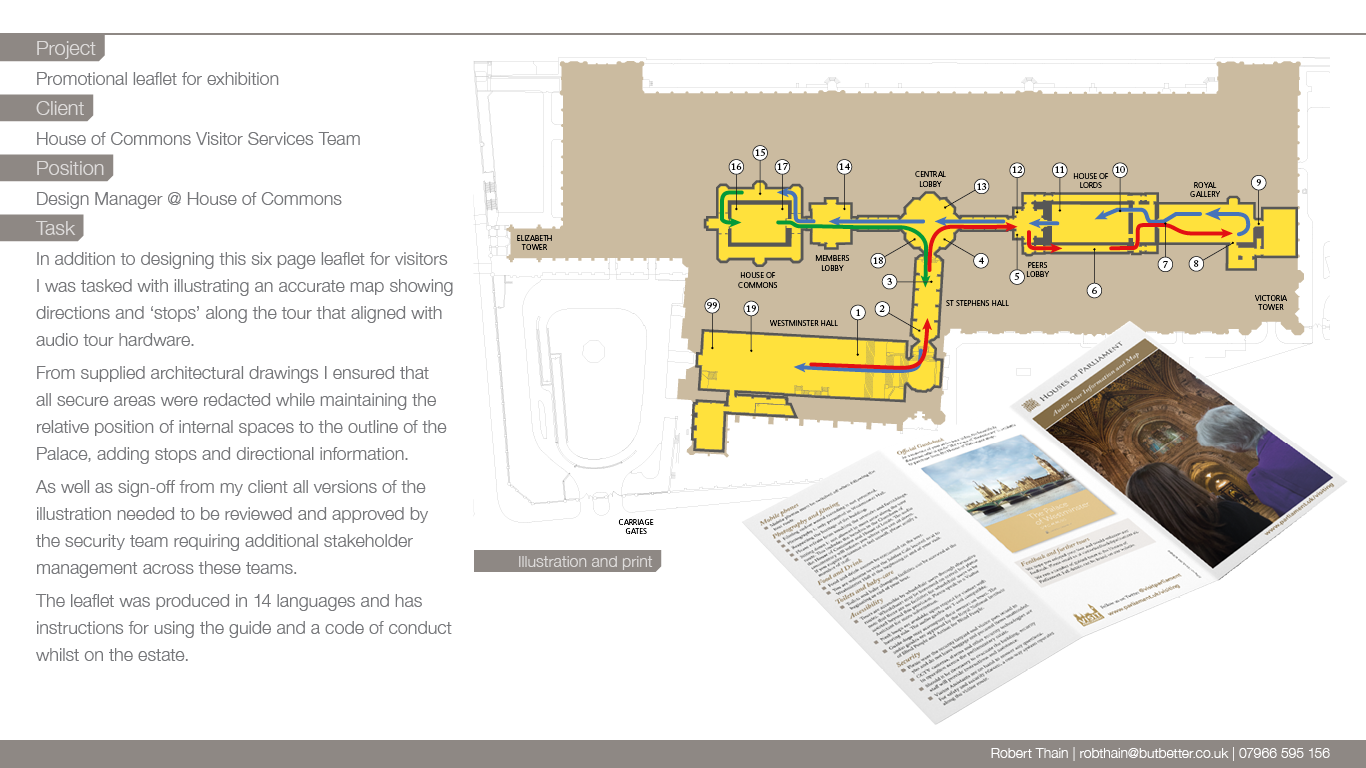The height and width of the screenshot is (768, 1366).
Task: Click the Project section header
Action: coord(66,48)
